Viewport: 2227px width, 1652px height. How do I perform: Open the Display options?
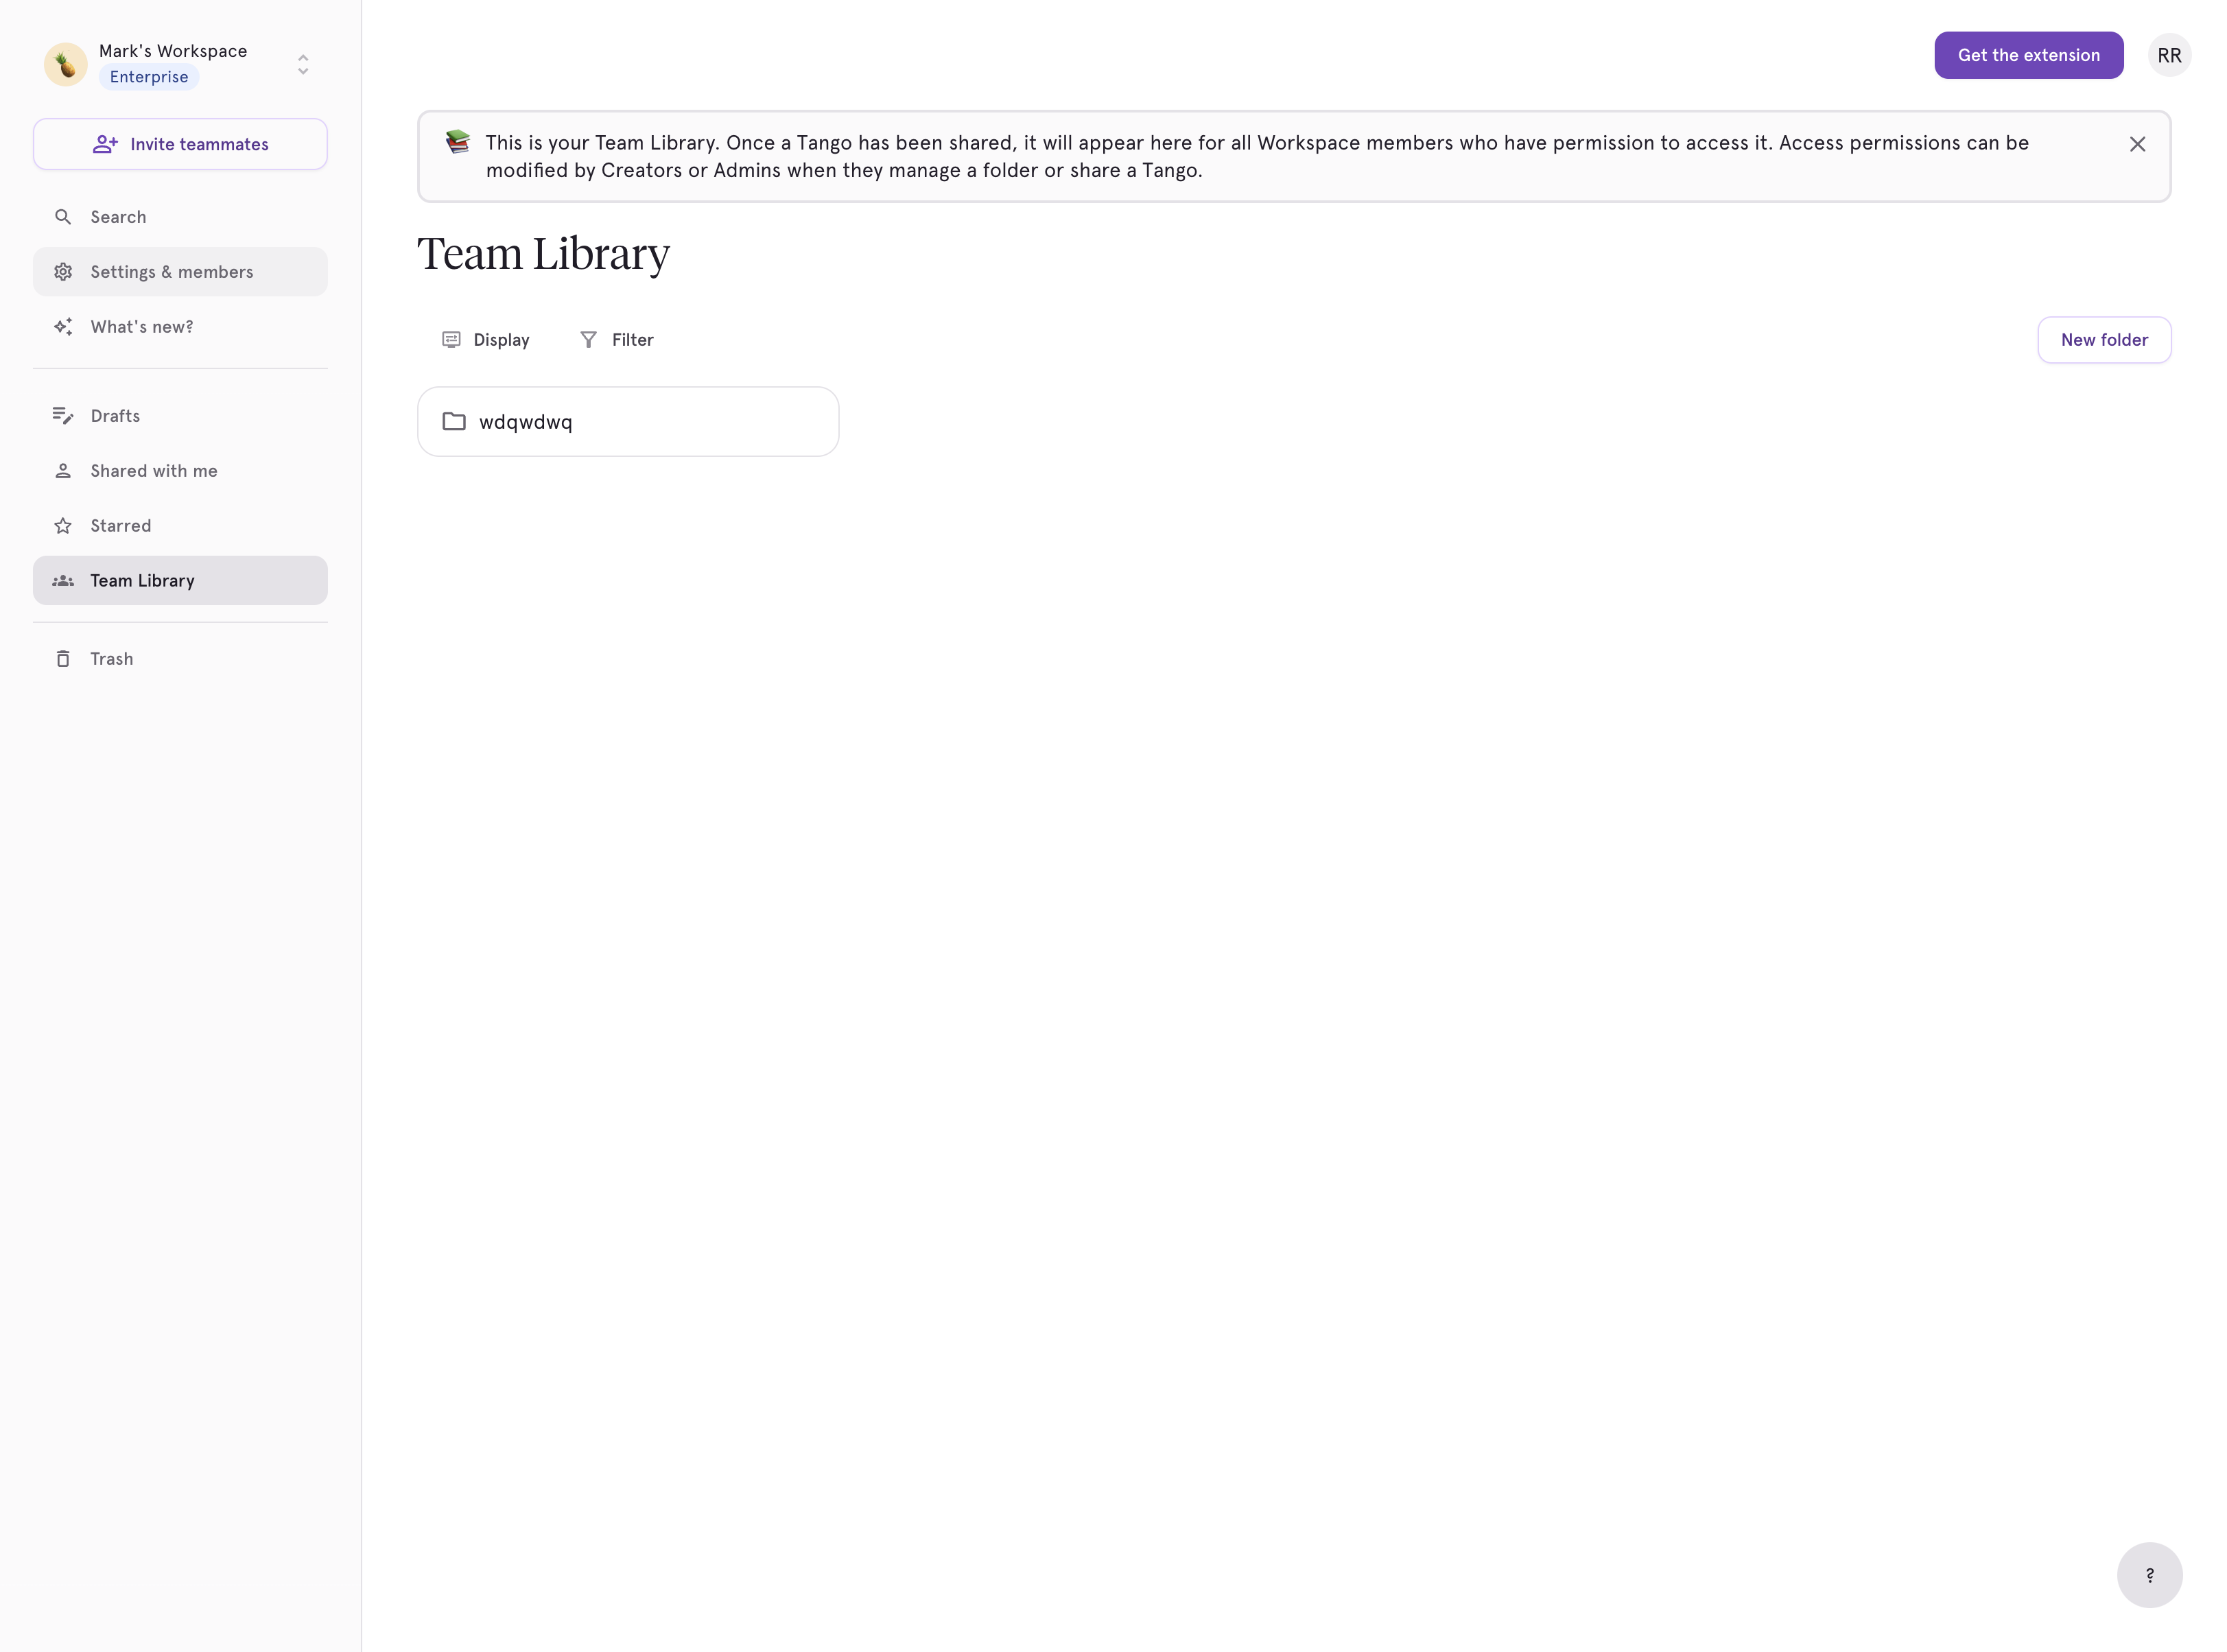pos(486,340)
